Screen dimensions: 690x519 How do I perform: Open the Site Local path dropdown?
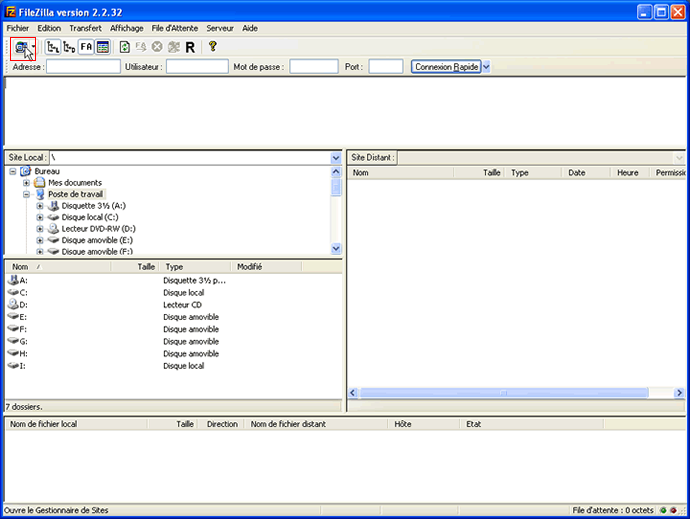[x=336, y=158]
